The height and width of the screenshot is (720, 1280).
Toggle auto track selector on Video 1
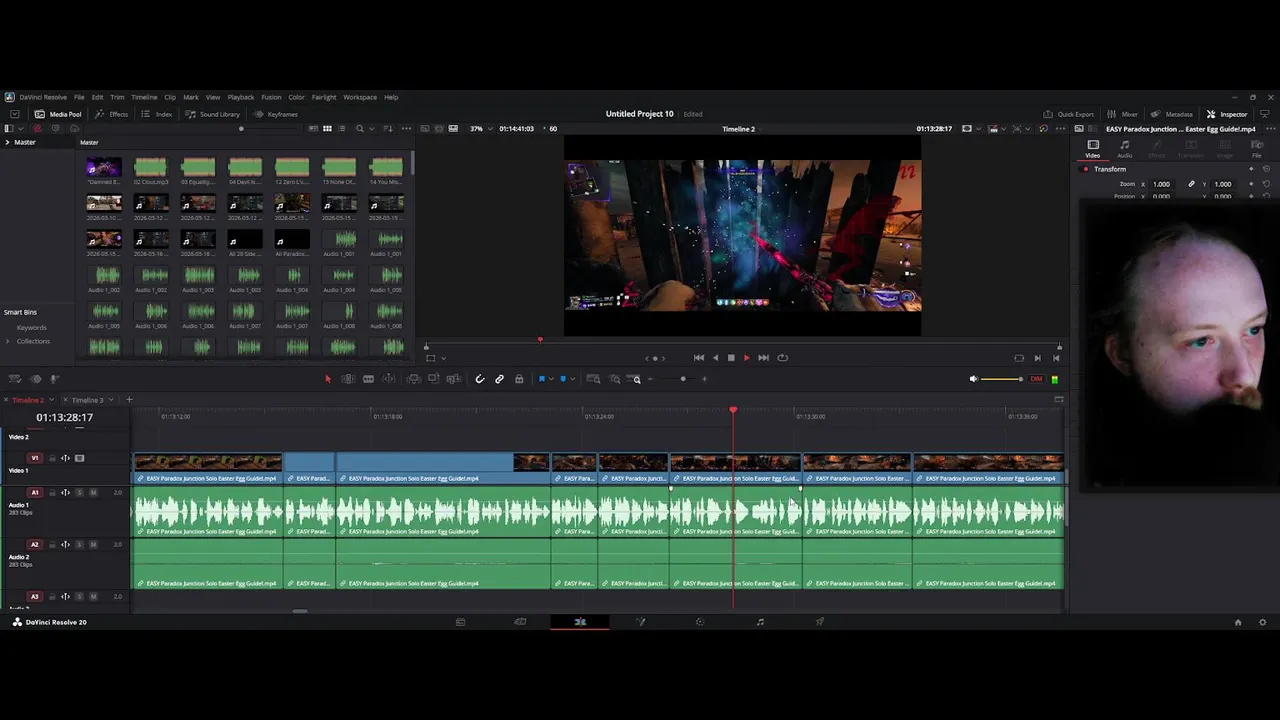pyautogui.click(x=65, y=458)
